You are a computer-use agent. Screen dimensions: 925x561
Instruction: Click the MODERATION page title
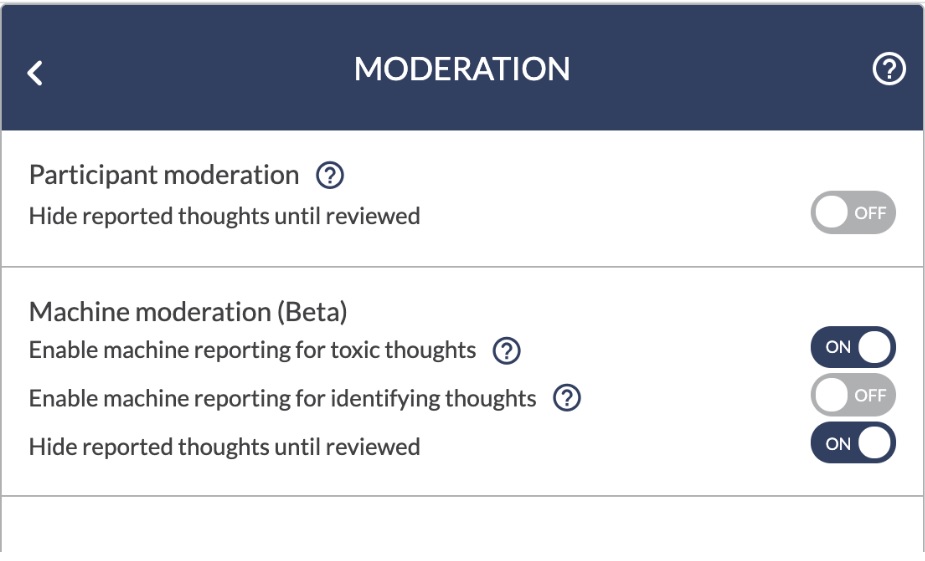point(462,69)
